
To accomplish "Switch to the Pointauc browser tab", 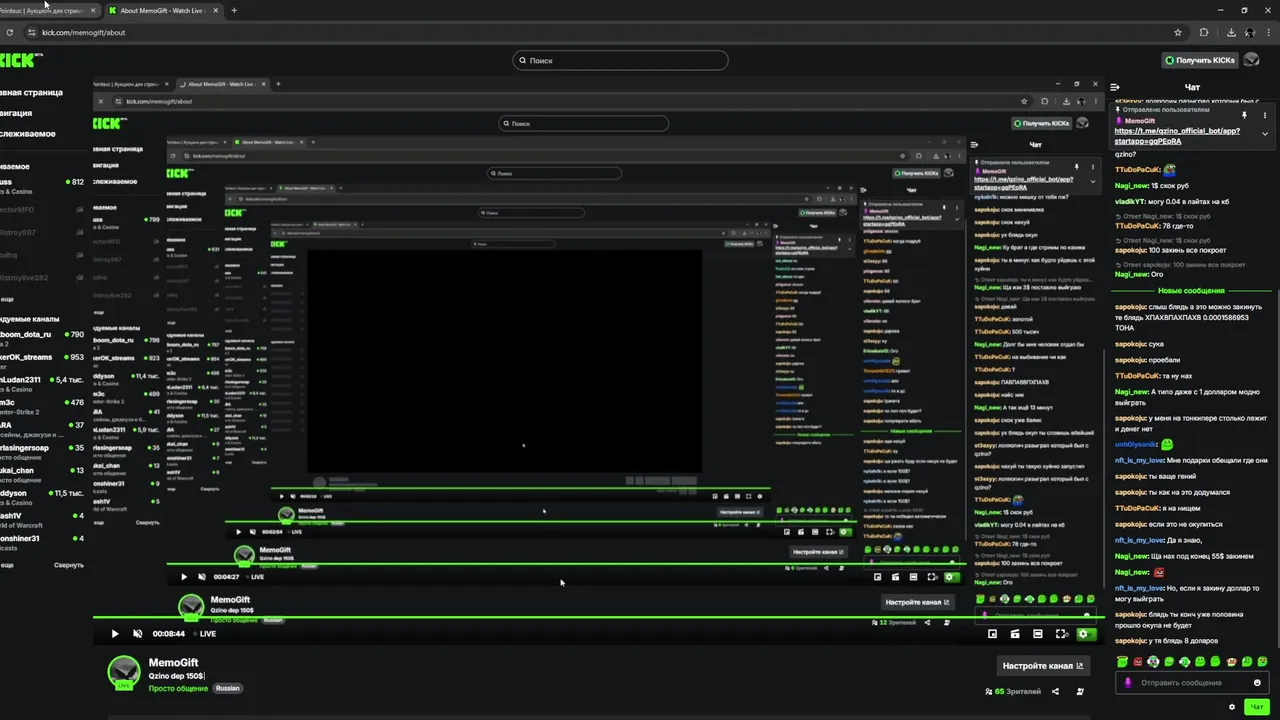I will pos(50,10).
